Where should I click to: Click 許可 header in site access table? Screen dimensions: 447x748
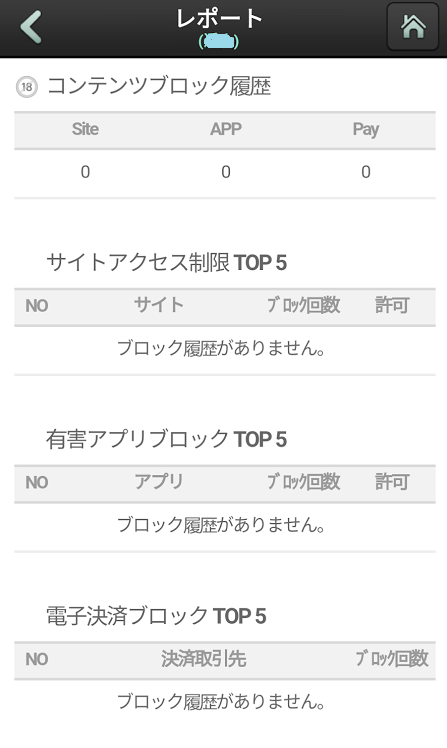392,305
